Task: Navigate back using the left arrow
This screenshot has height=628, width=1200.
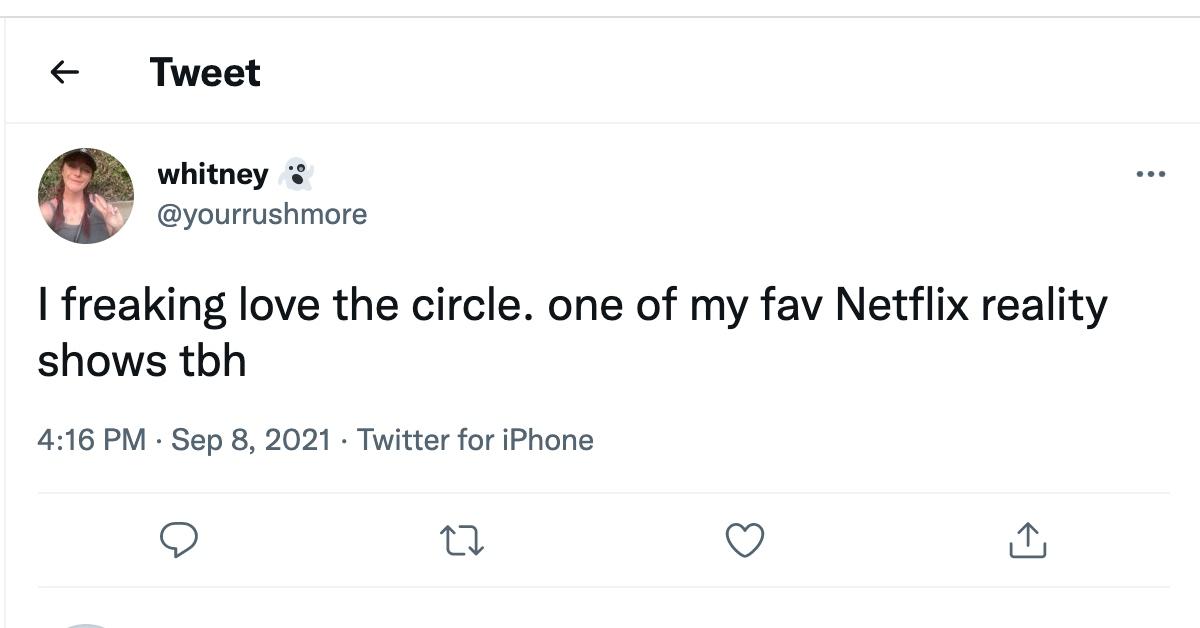Action: pyautogui.click(x=65, y=71)
